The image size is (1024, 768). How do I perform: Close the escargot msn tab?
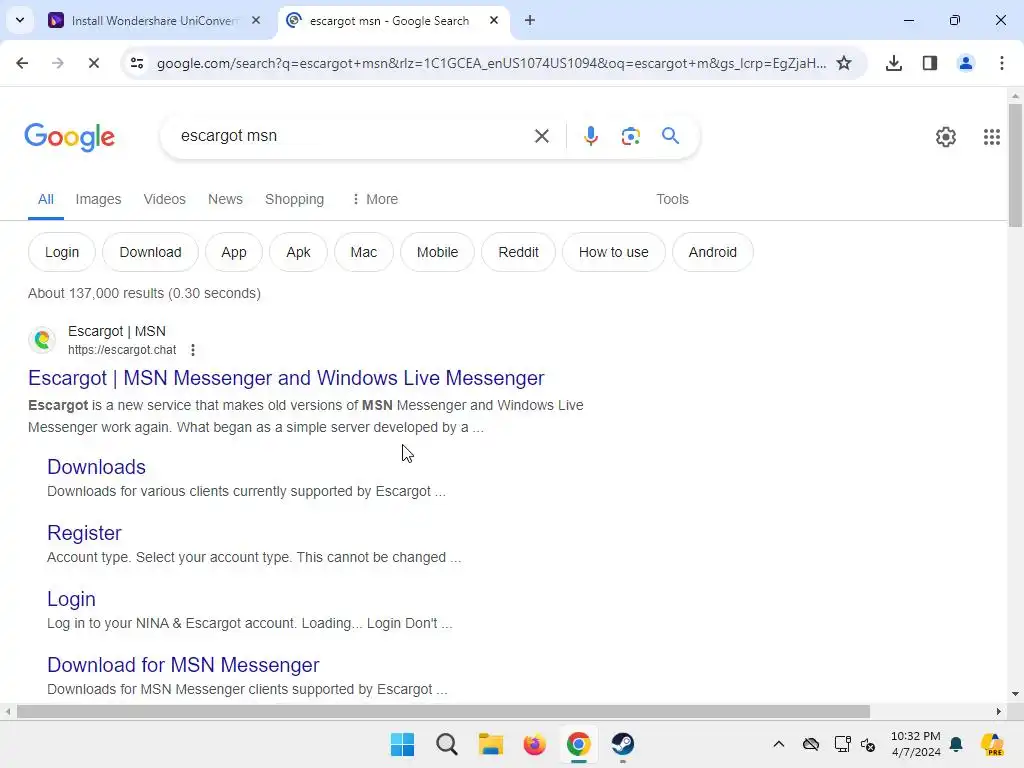coord(494,20)
